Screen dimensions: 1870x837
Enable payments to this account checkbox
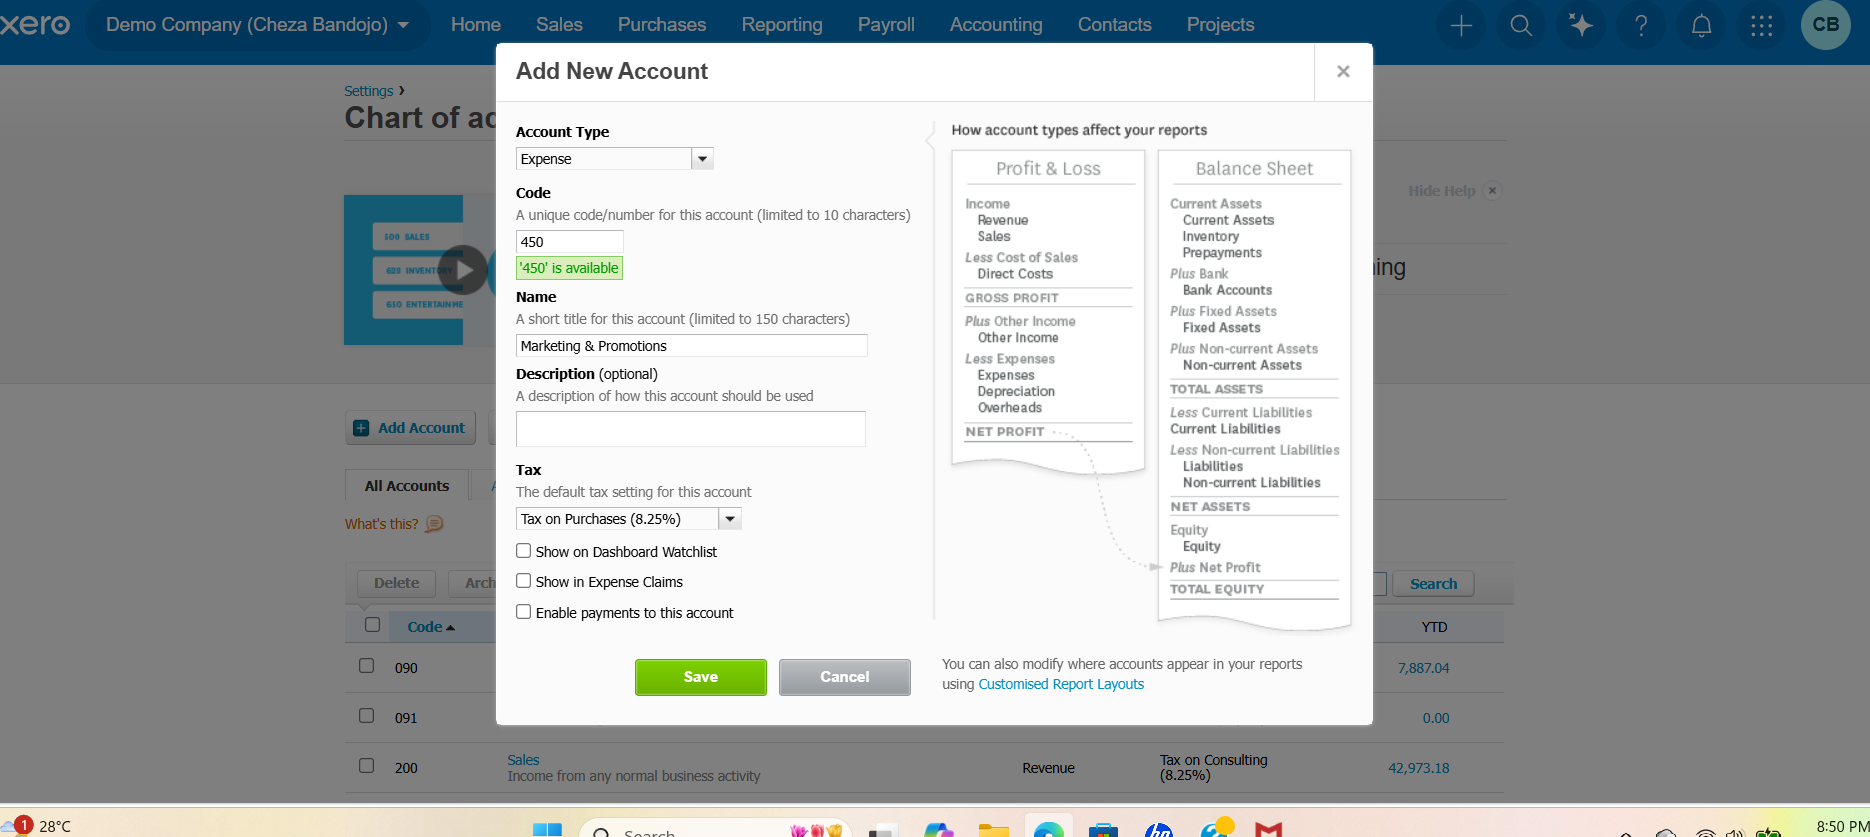(x=523, y=612)
